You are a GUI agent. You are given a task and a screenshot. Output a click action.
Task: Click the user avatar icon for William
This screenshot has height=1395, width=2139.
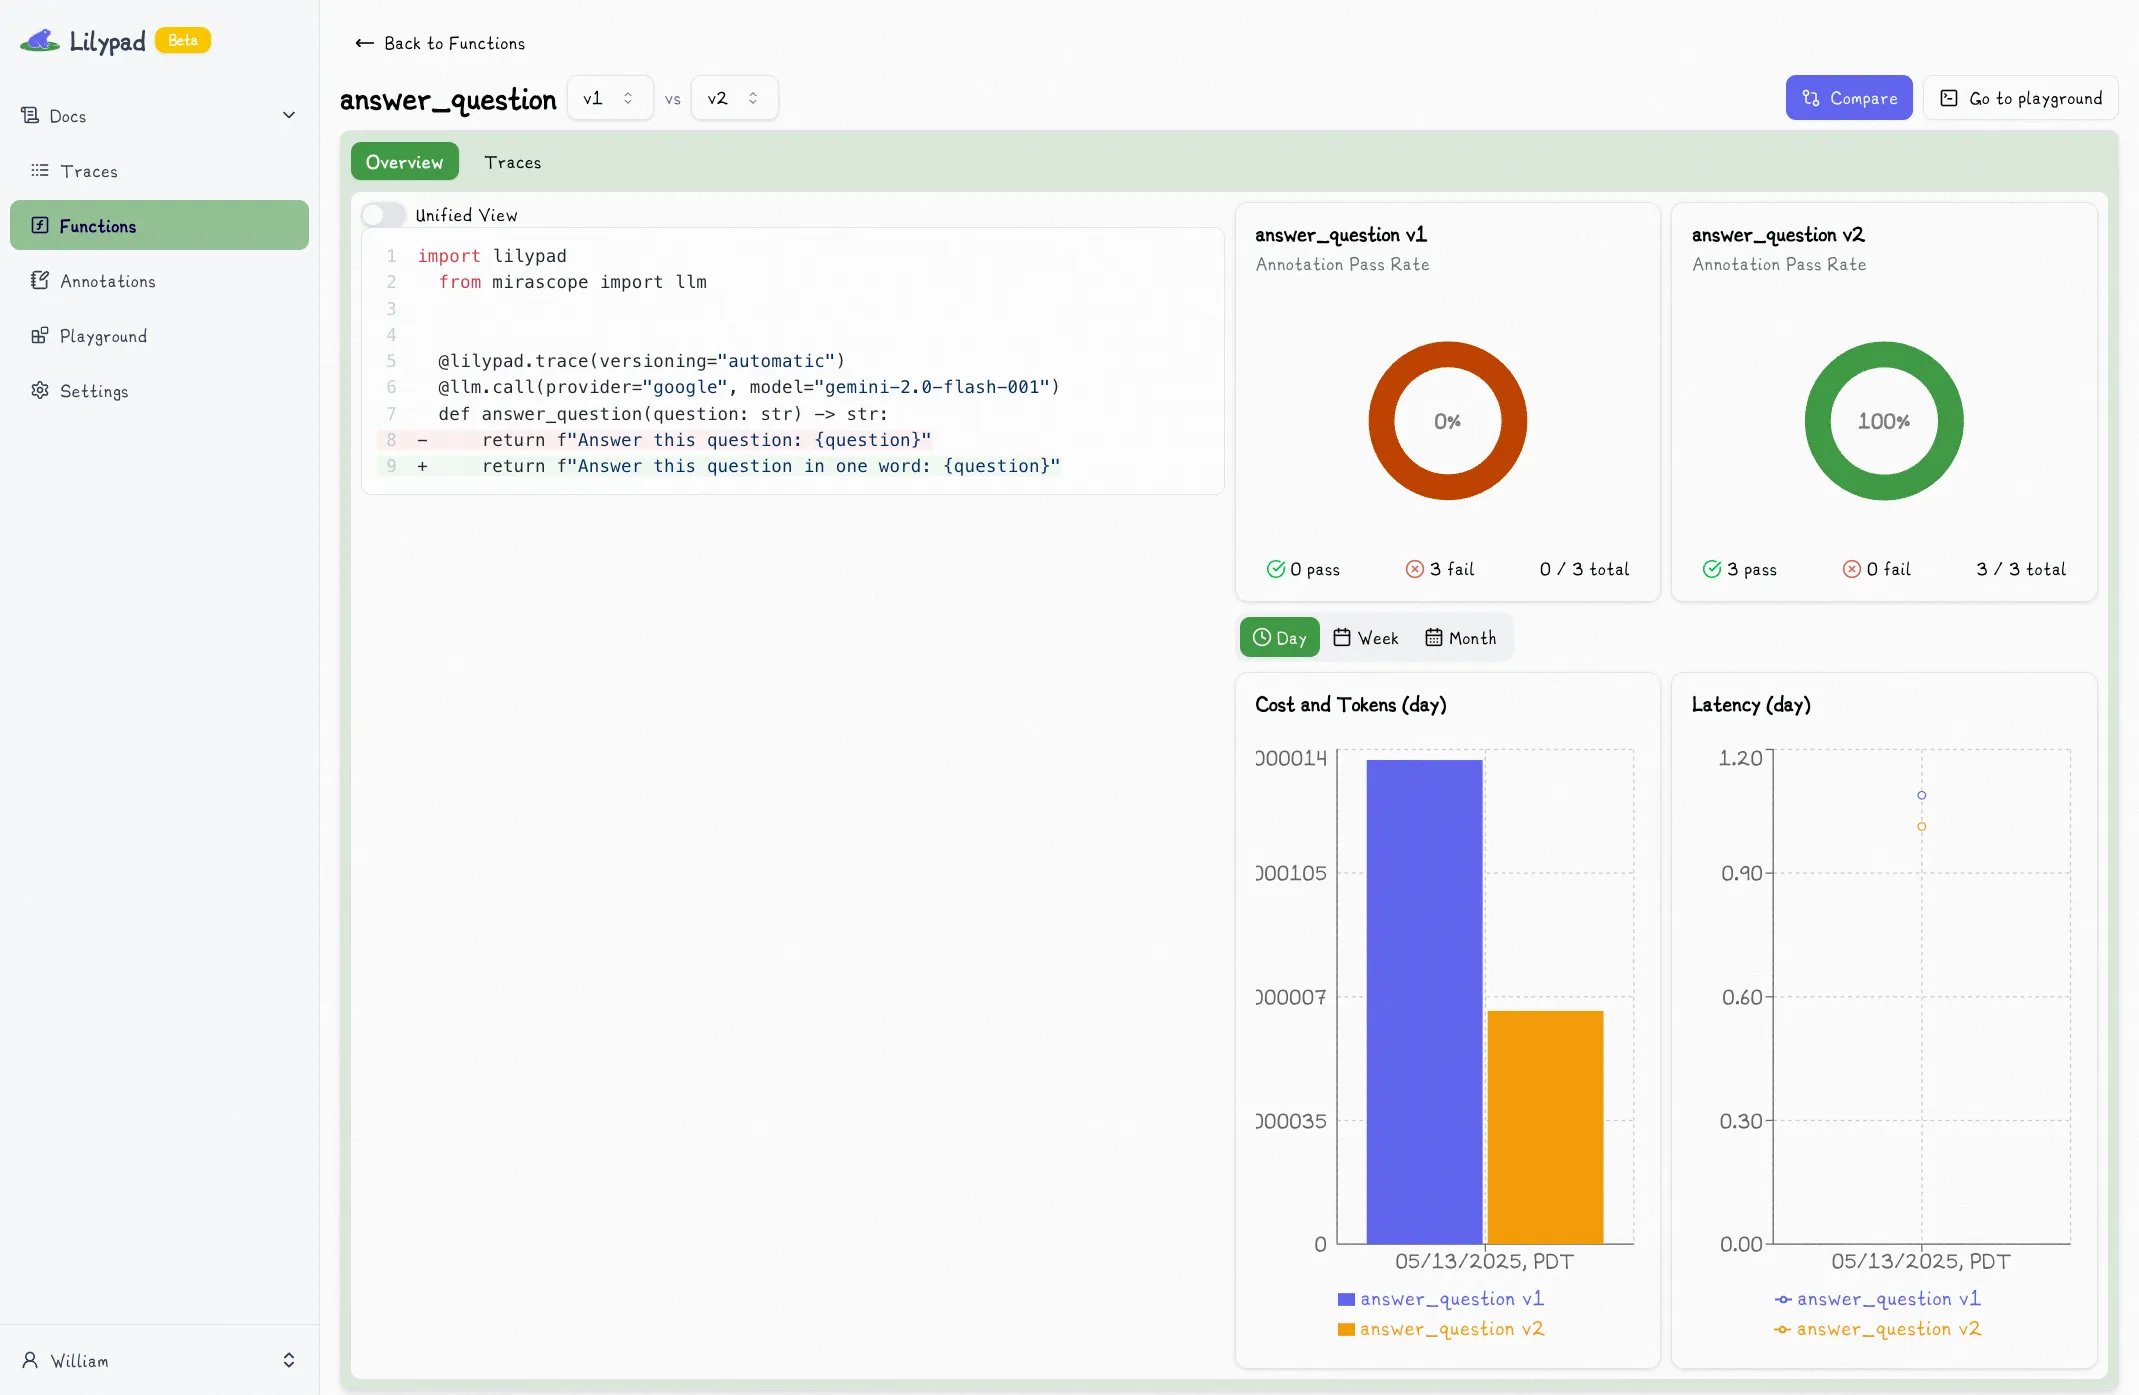pos(30,1360)
